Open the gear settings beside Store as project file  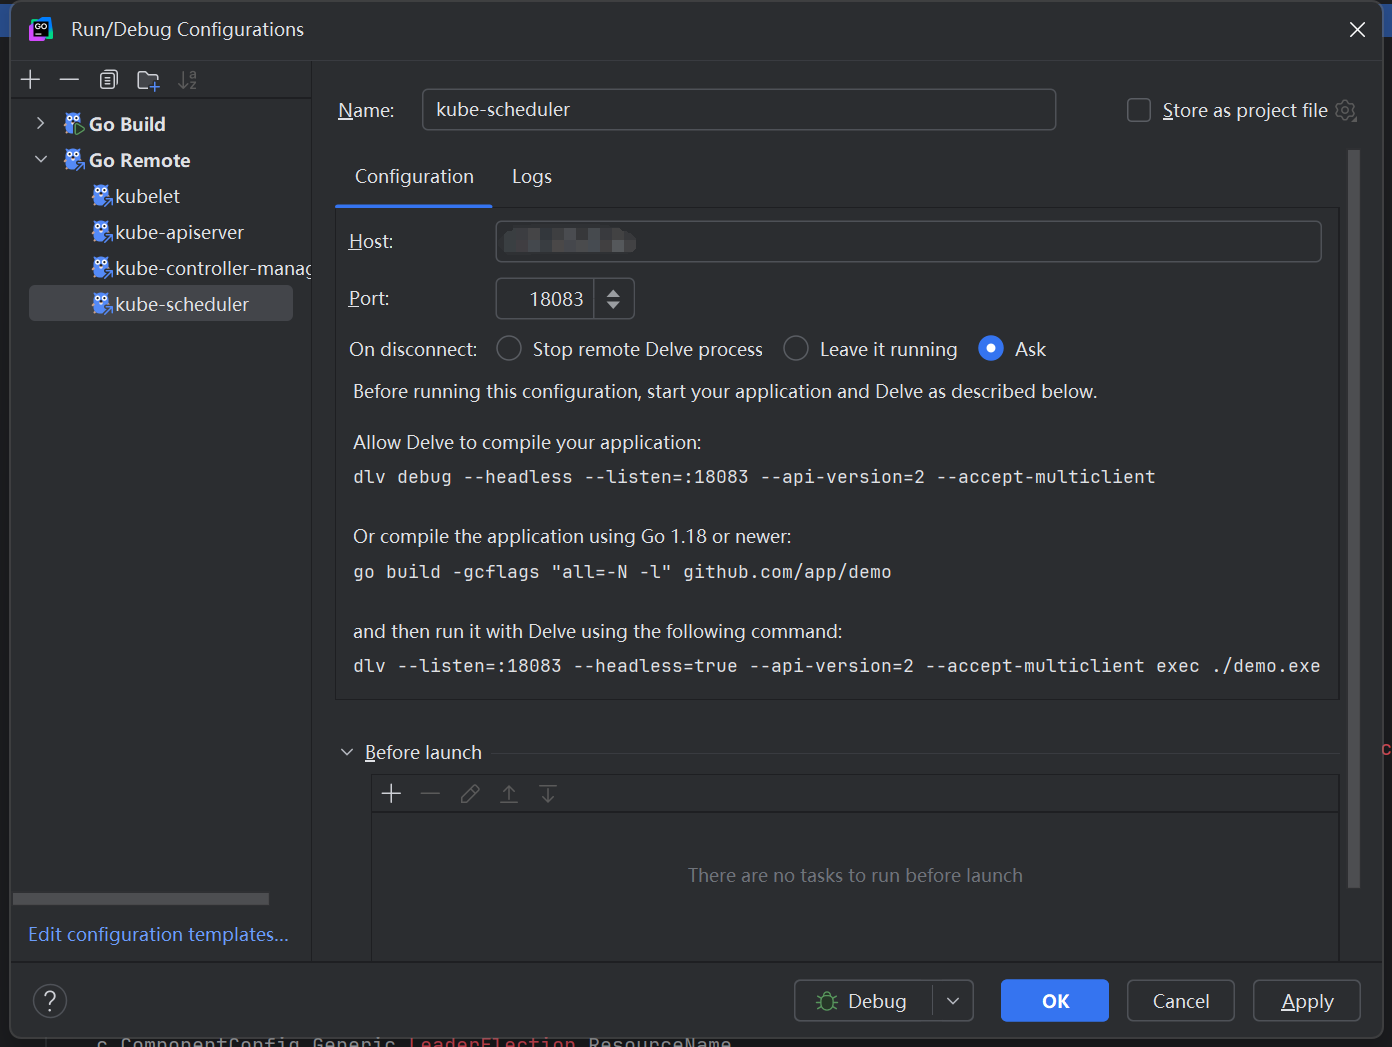tap(1346, 110)
